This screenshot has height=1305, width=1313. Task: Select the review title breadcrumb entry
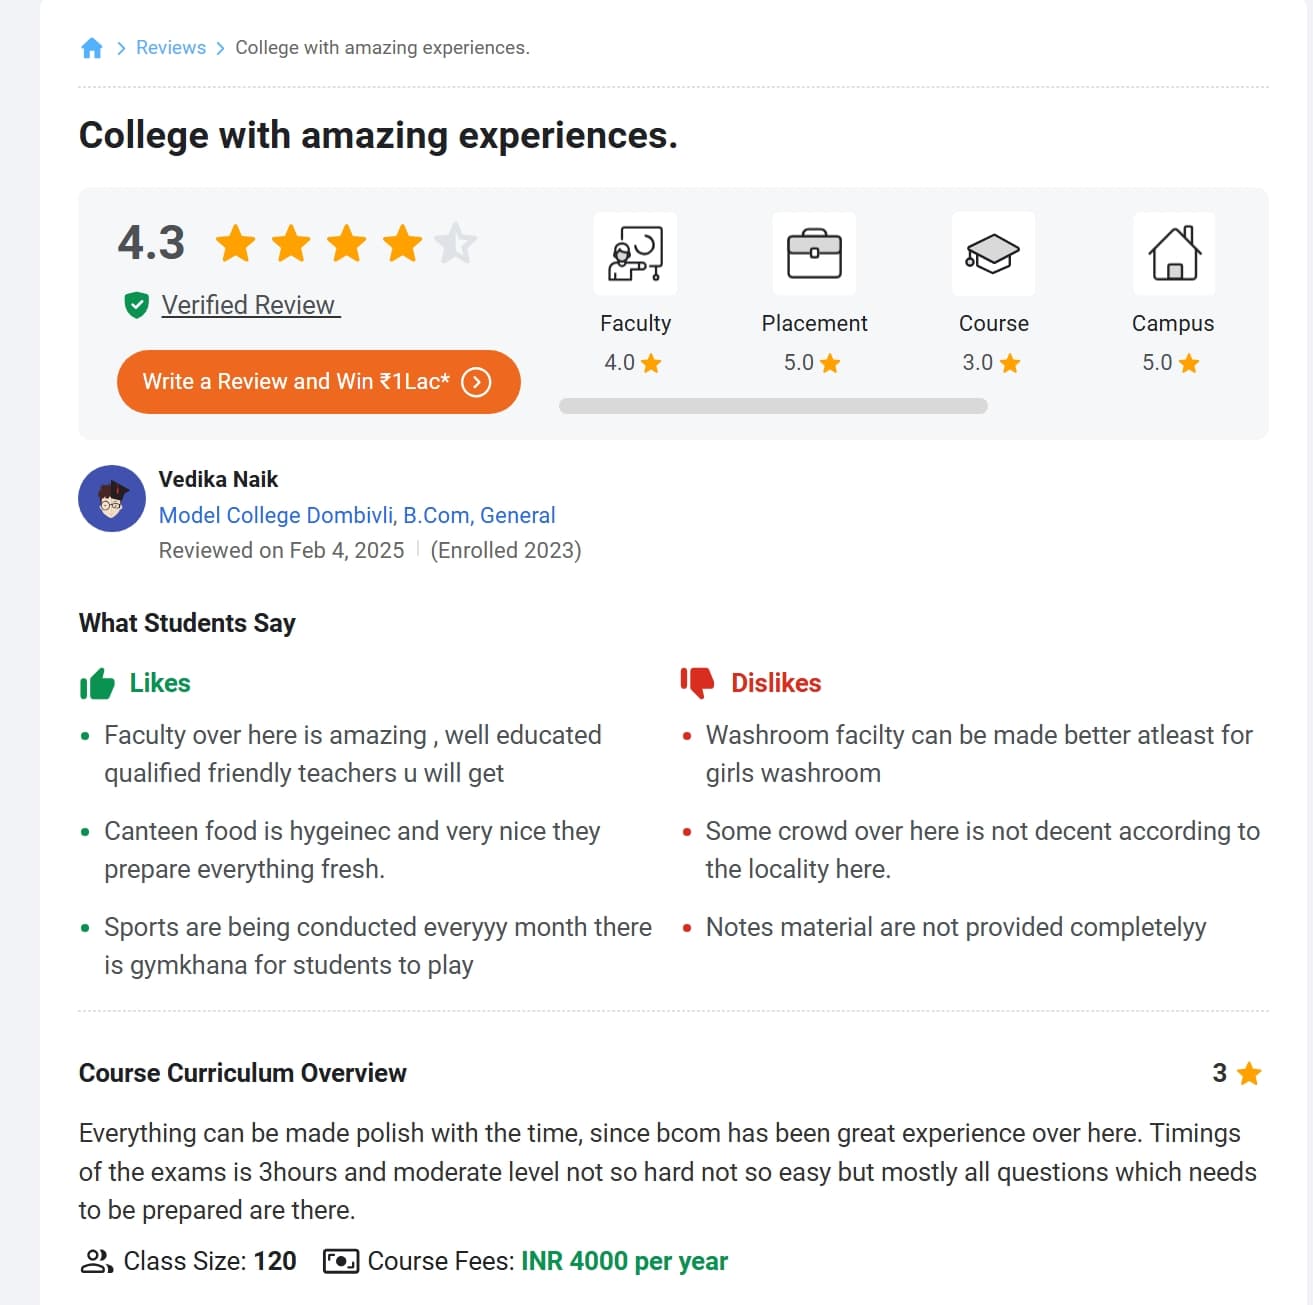pos(381,47)
